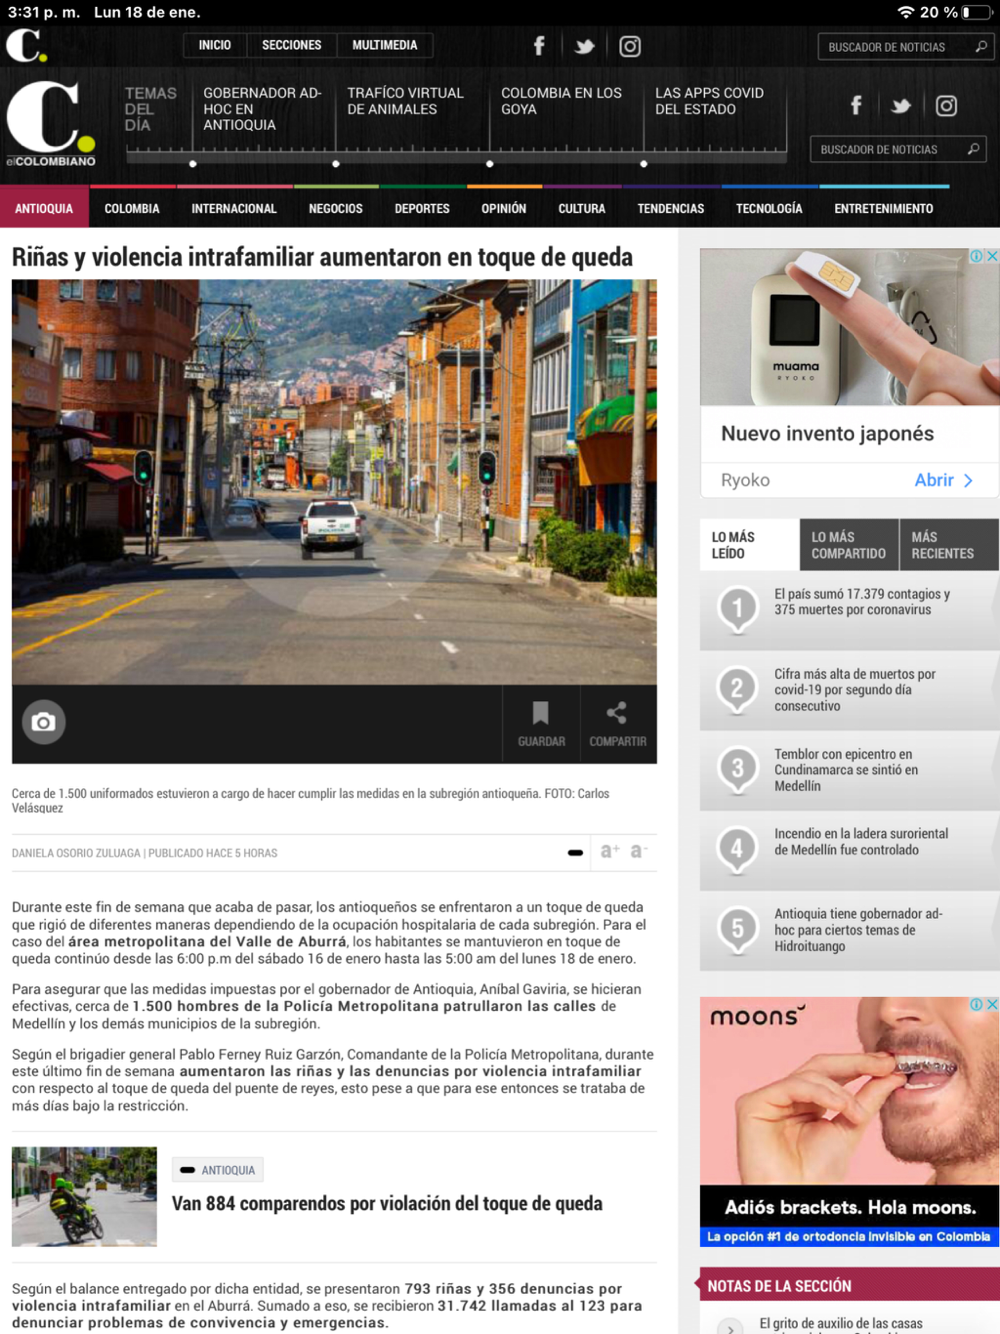Open the ENTRETENIMIENTO section
The width and height of the screenshot is (1000, 1334).
[x=884, y=208]
